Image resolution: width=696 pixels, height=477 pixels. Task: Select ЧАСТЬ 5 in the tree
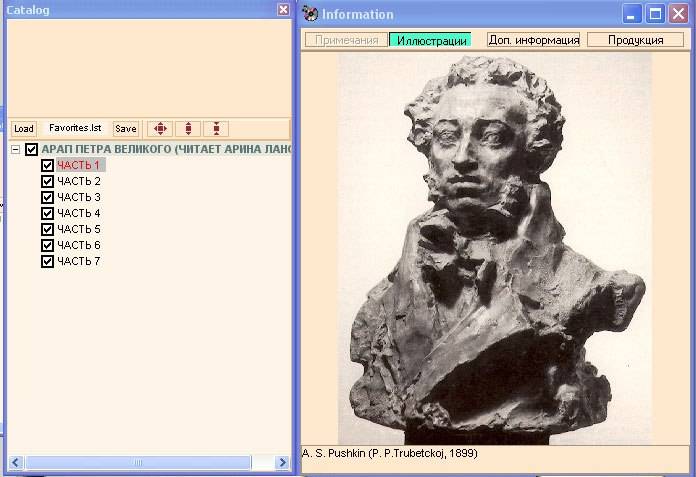tap(79, 229)
